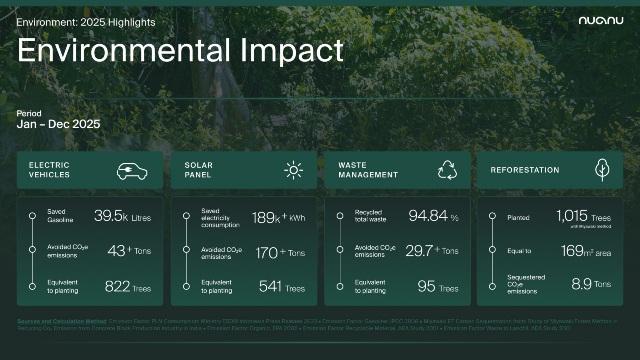Viewport: 640px width, 360px height.
Task: Click the Planted row timeline bullet
Action: [492, 216]
